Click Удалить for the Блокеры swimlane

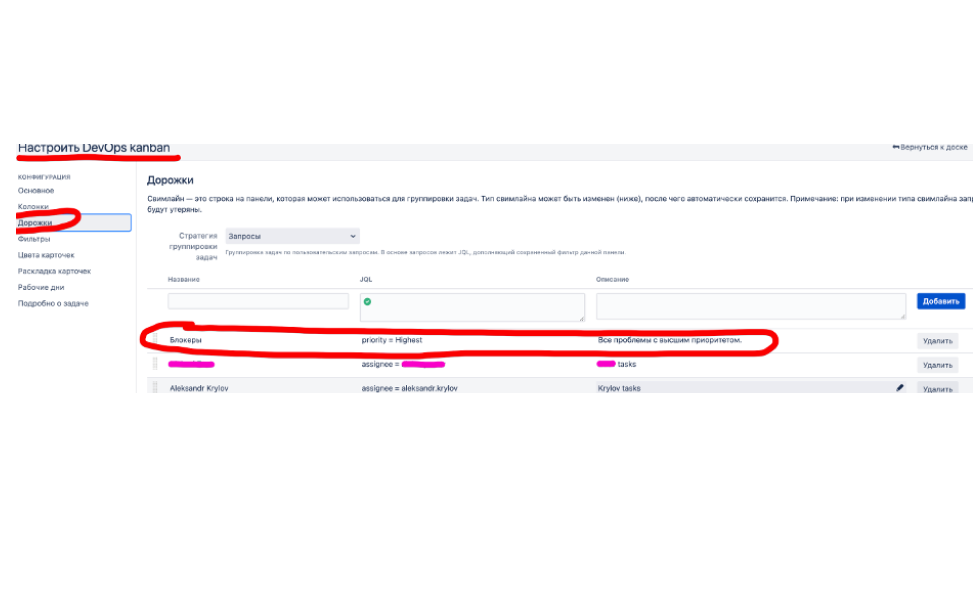[x=937, y=341]
